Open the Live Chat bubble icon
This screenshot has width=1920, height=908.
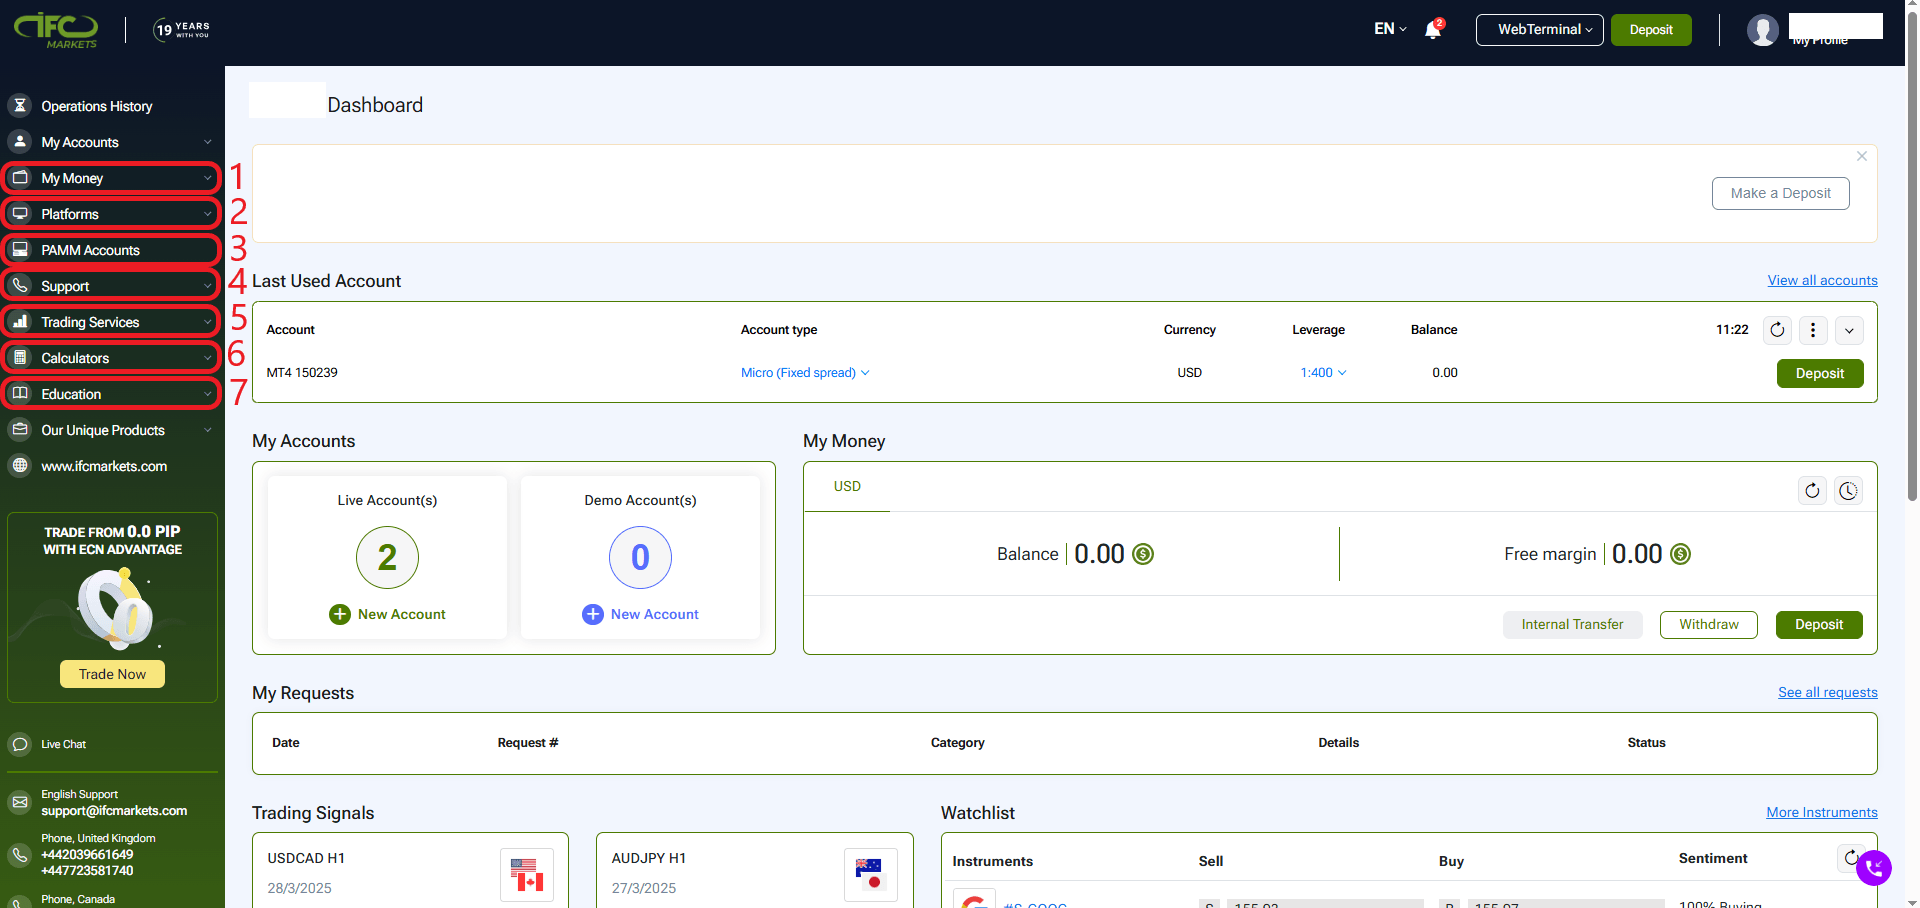coord(20,744)
